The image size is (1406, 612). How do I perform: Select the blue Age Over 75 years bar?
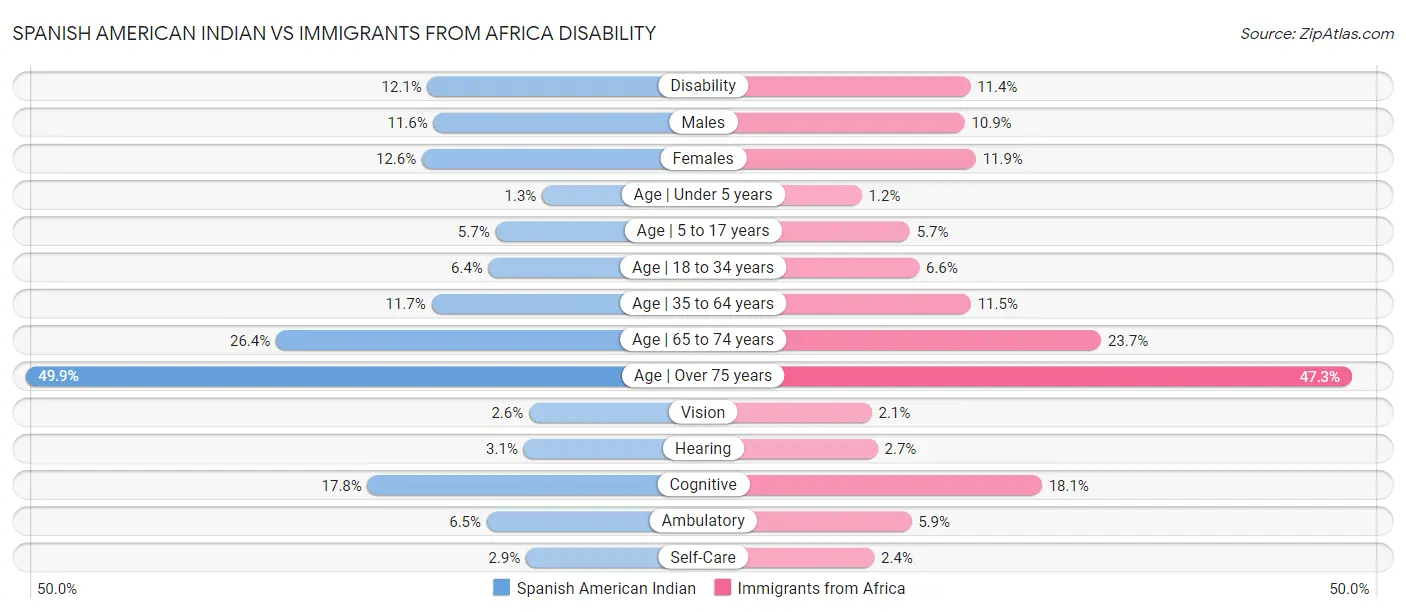[x=320, y=376]
